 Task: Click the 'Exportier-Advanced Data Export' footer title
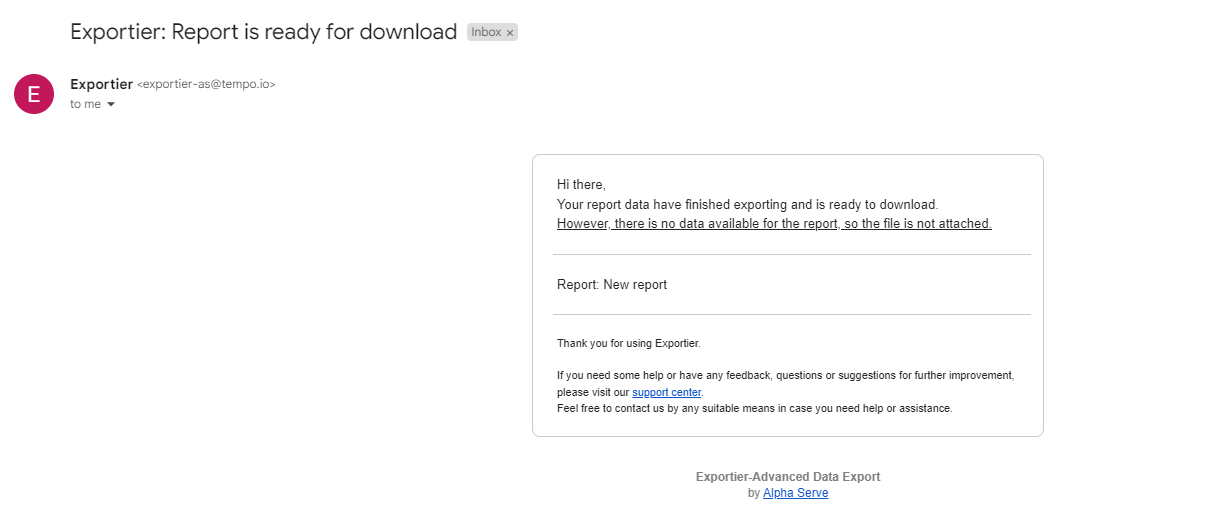(x=788, y=477)
